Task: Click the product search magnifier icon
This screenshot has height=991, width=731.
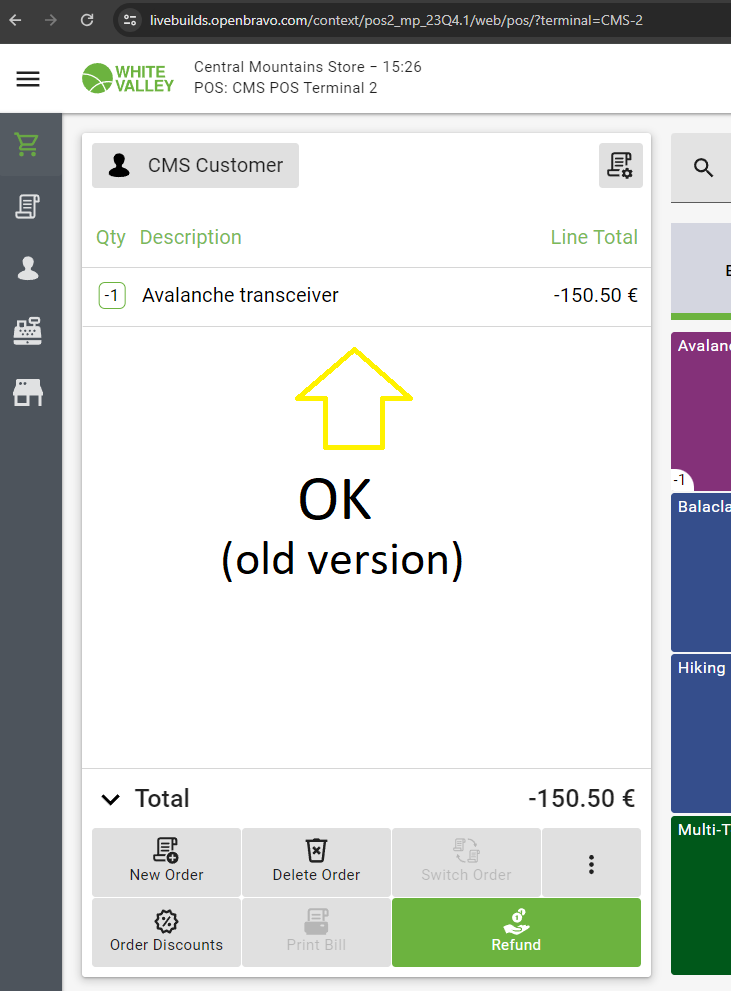Action: coord(703,167)
